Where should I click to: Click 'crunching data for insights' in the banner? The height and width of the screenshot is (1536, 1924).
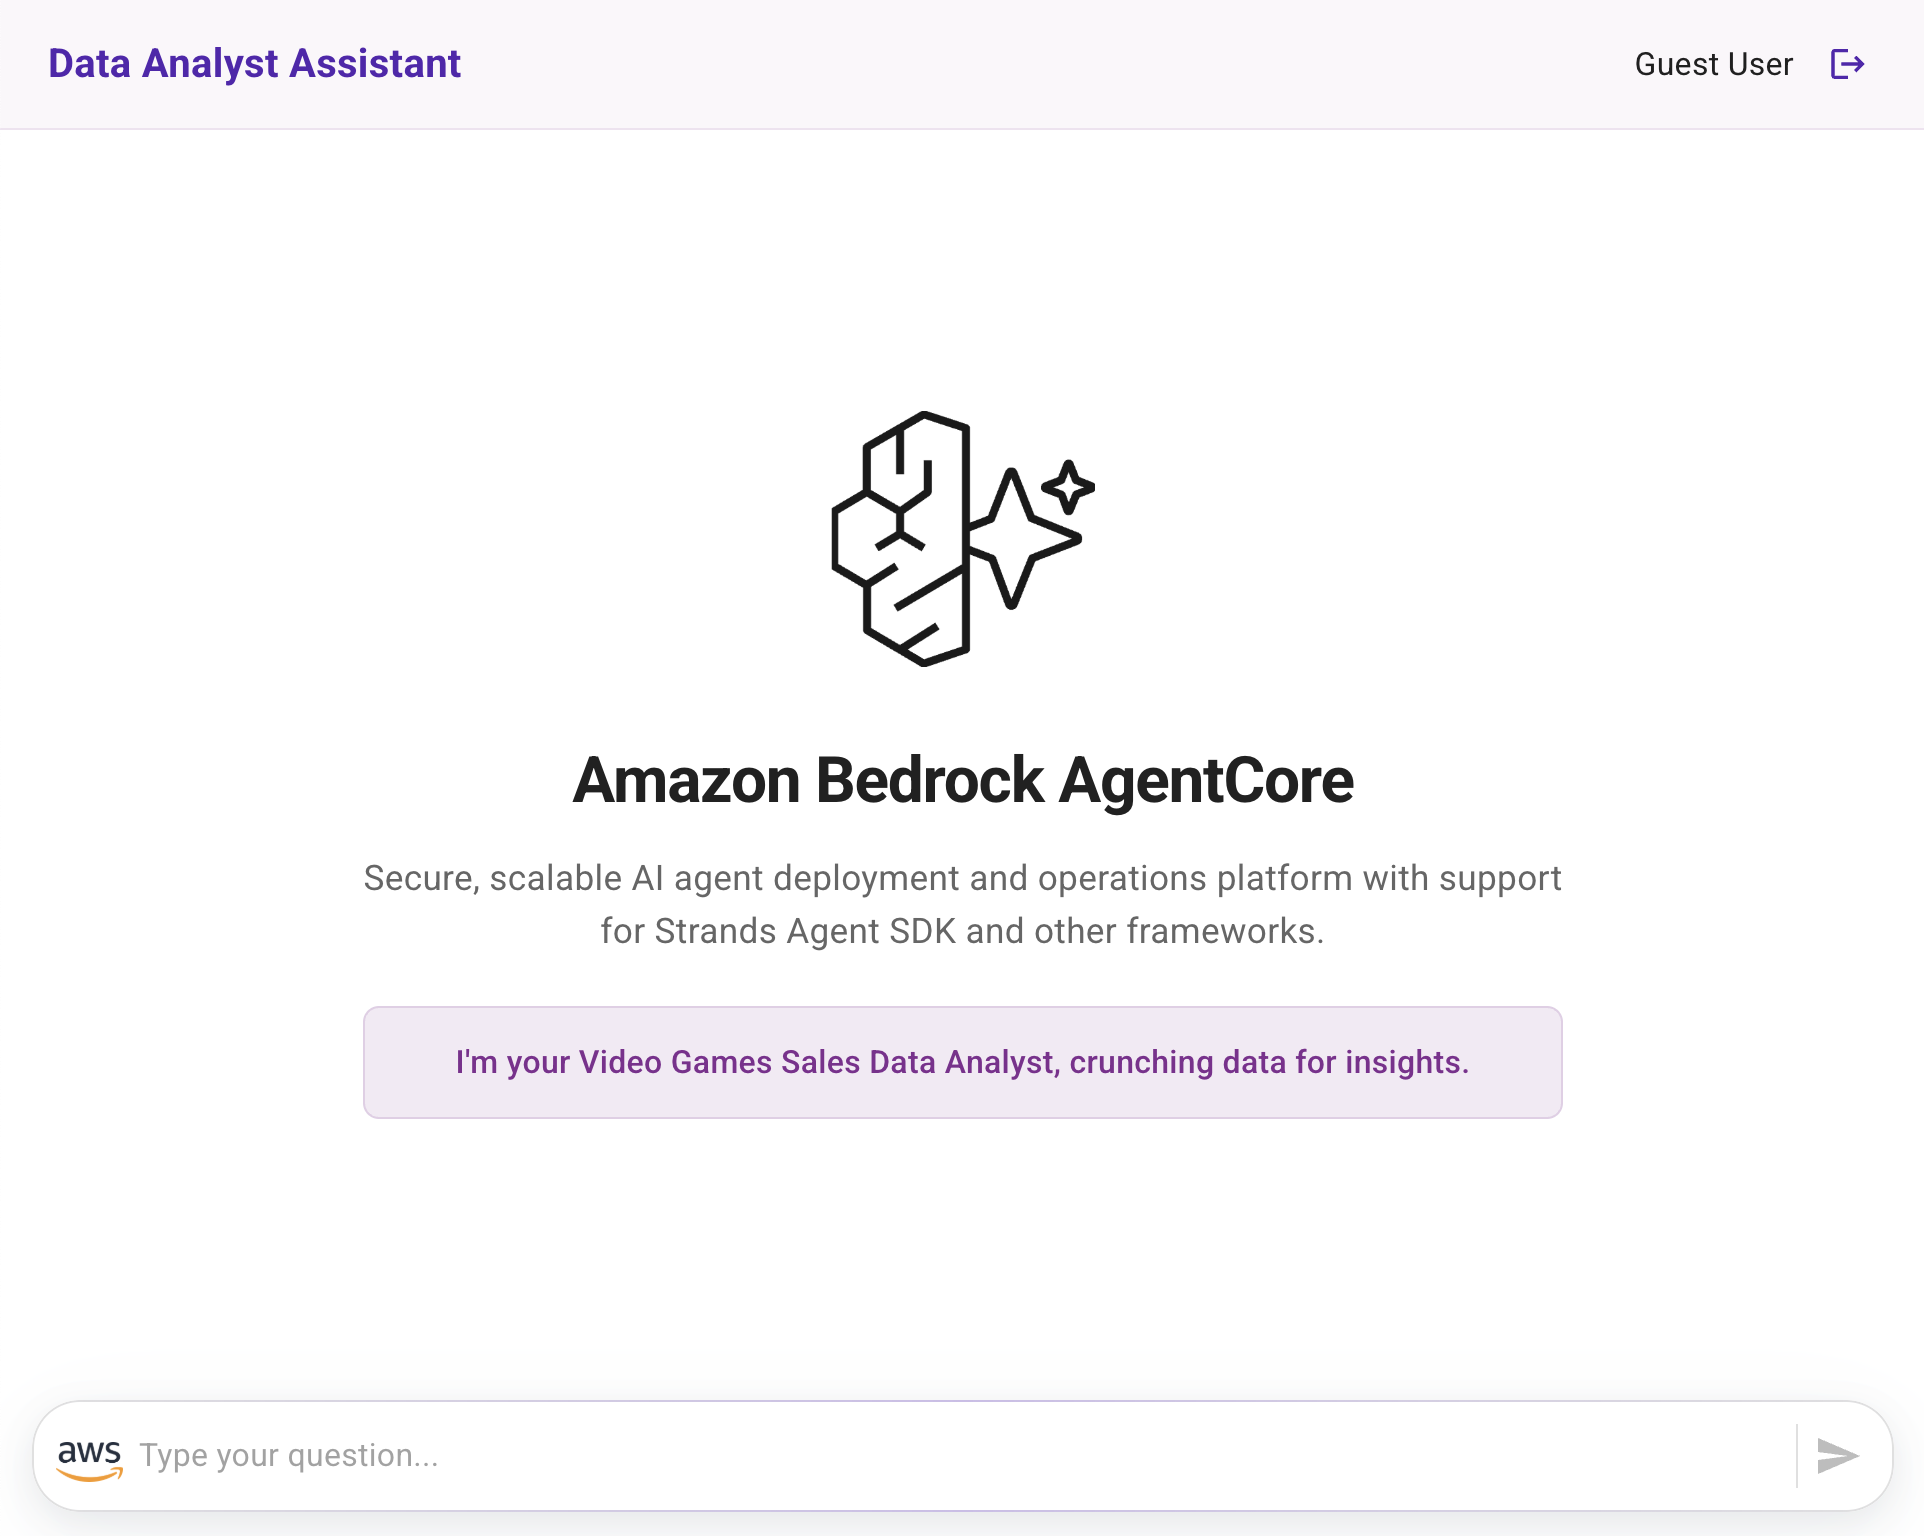point(1269,1062)
